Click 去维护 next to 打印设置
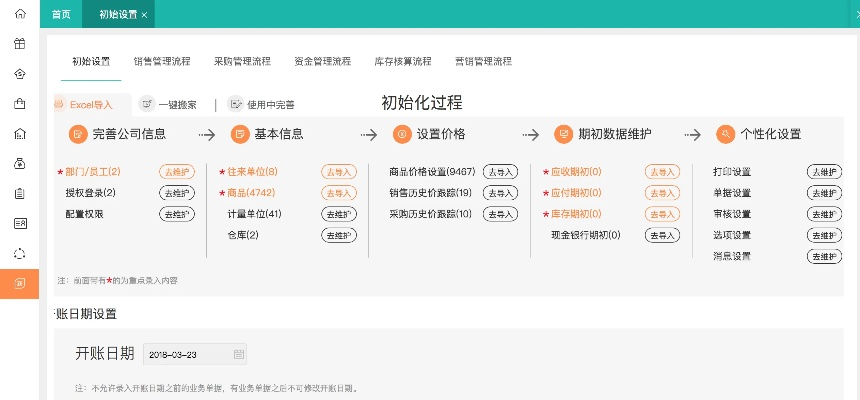Image resolution: width=860 pixels, height=400 pixels. [824, 172]
